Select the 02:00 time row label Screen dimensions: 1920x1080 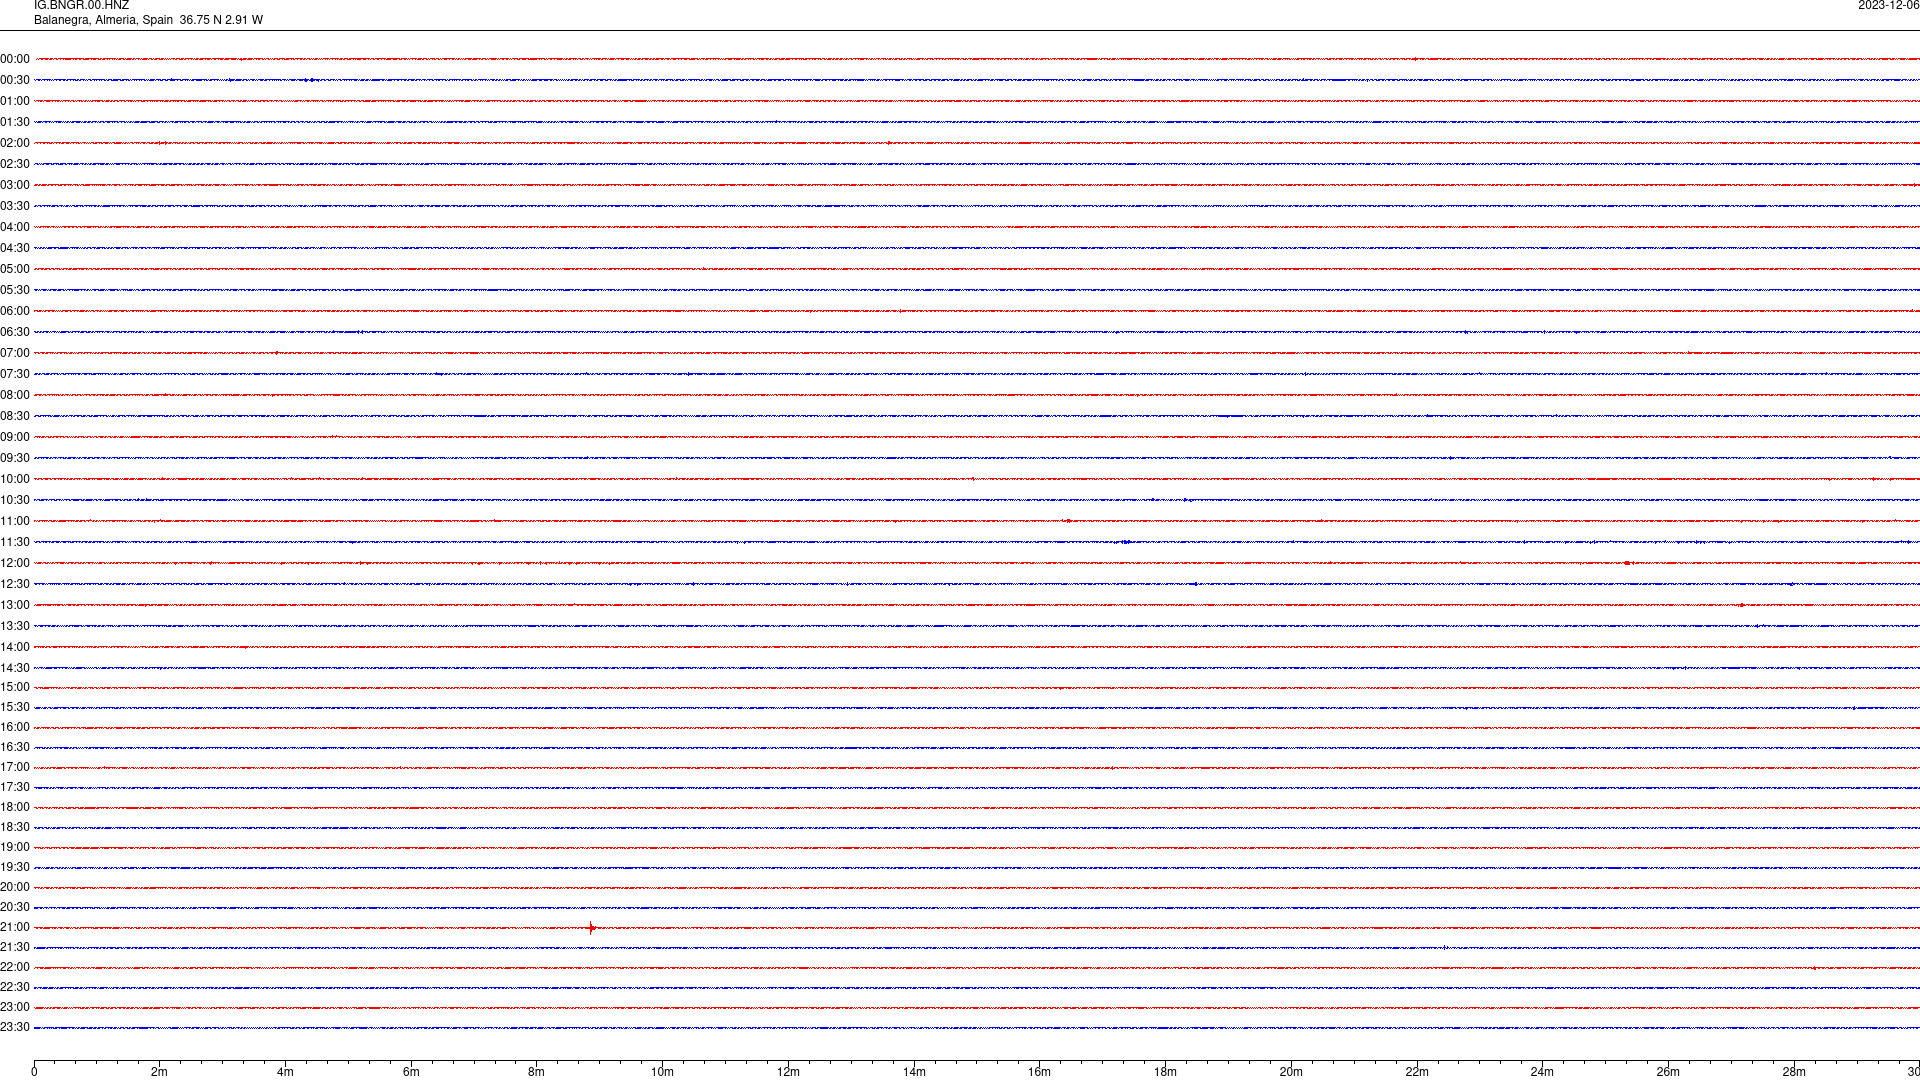point(15,143)
